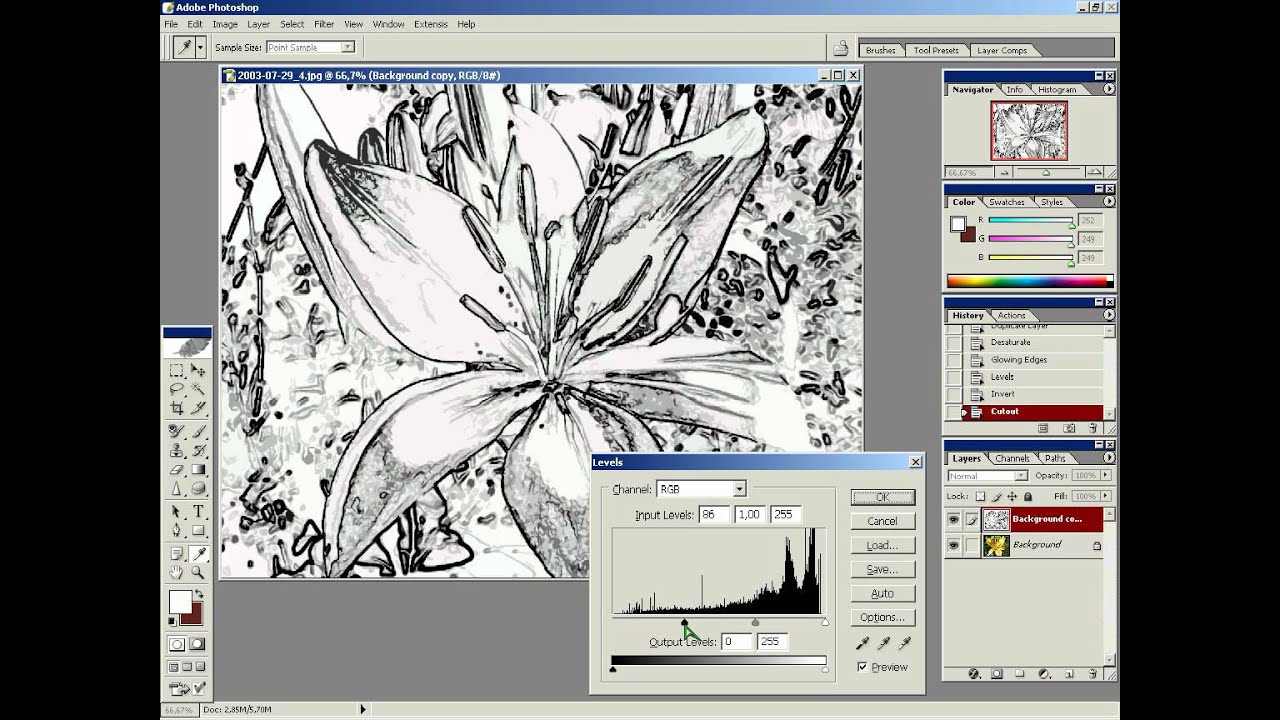Open the Channel dropdown in Levels
This screenshot has width=1280, height=720.
click(739, 489)
